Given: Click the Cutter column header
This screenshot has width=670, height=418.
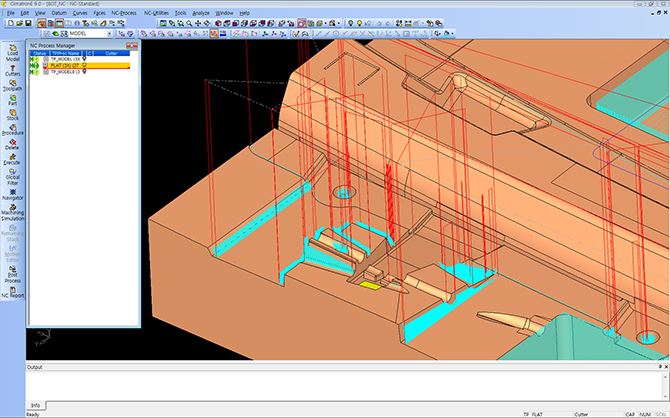Looking at the screenshot, I should [112, 52].
